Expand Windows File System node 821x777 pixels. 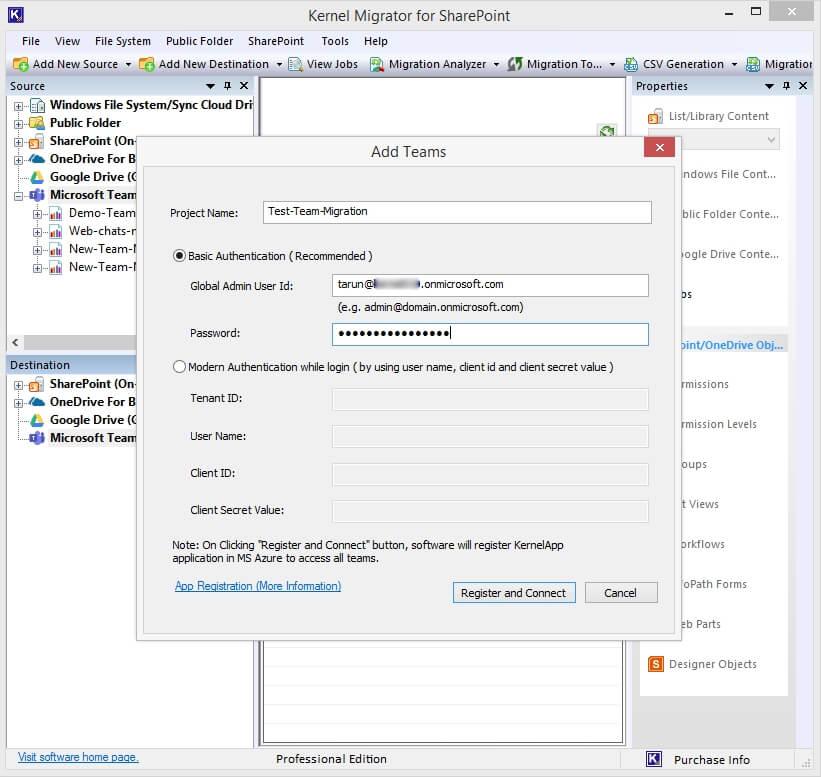(x=18, y=106)
